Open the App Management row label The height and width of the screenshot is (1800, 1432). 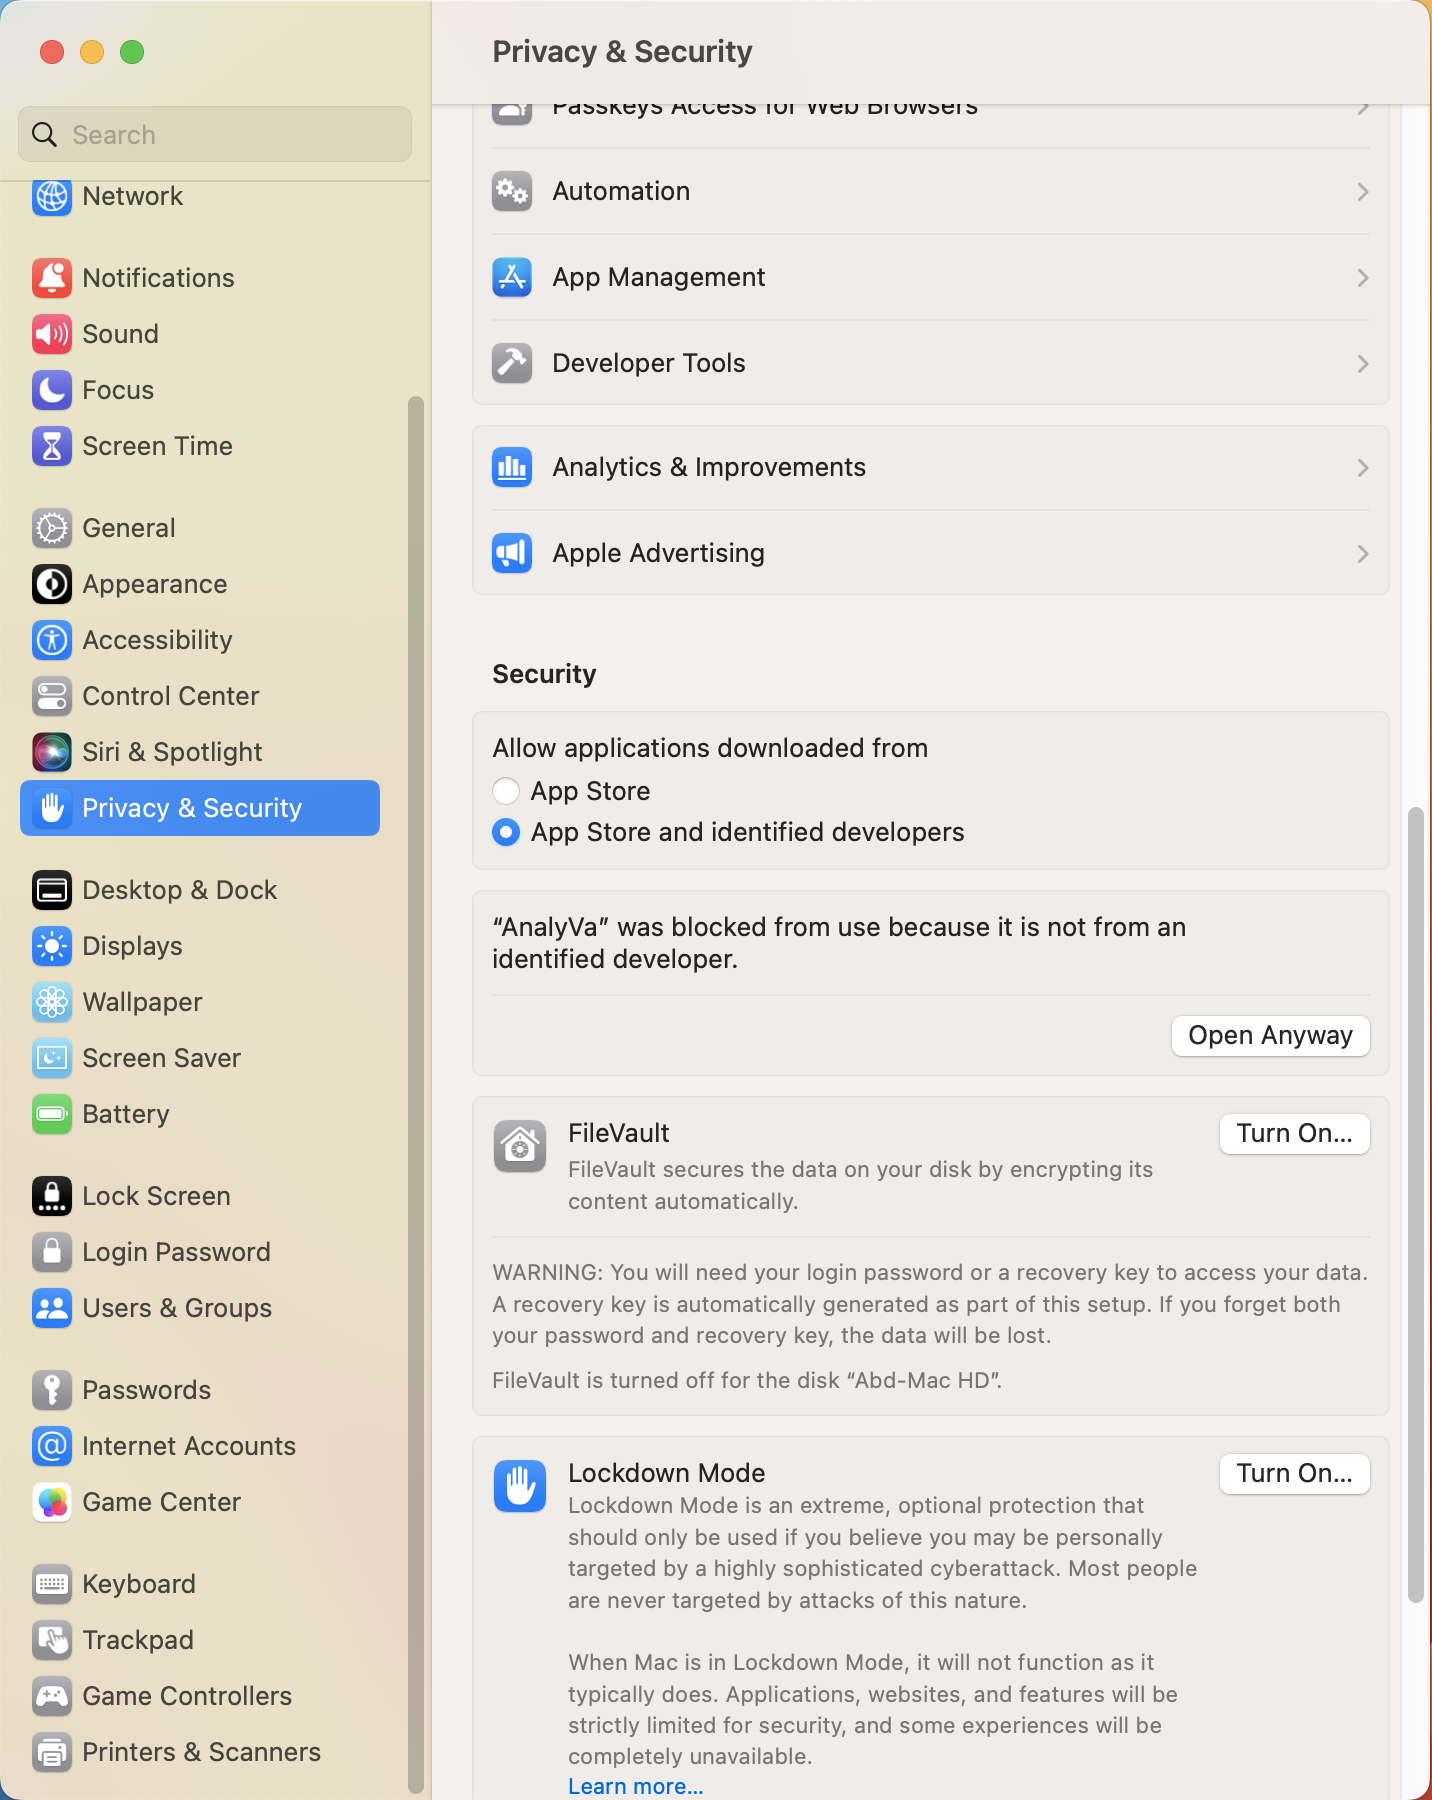tap(659, 277)
